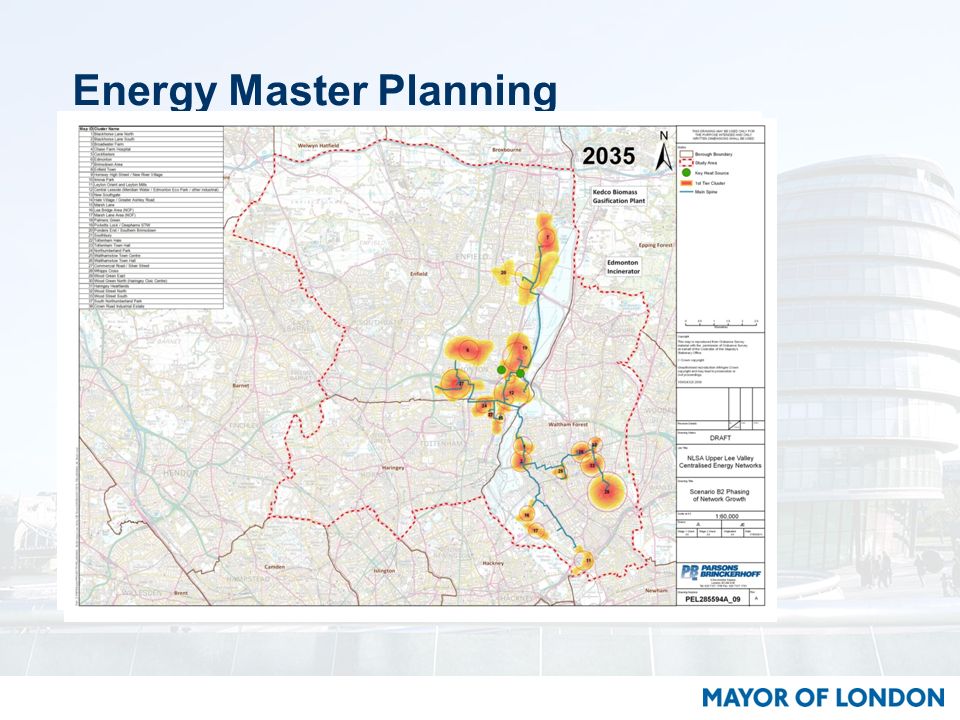Click the red dashed Study Area legend symbol
This screenshot has height=720, width=960.
686,163
